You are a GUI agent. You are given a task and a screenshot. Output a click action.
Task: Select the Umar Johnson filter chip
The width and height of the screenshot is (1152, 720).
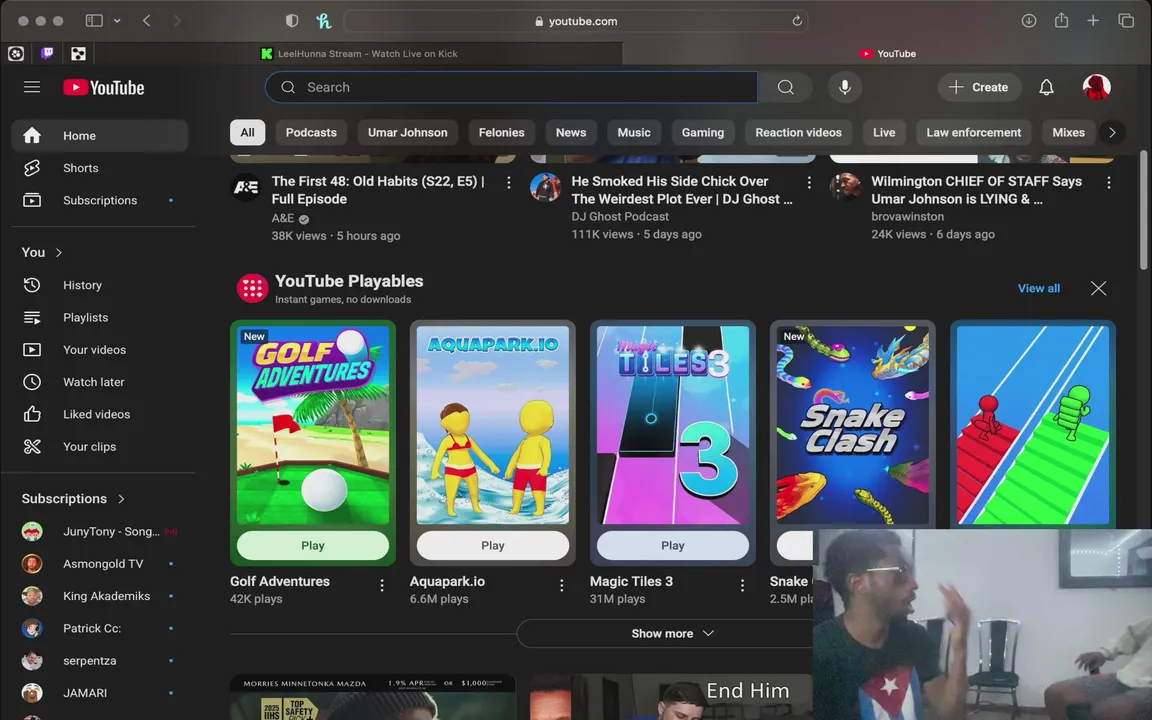tap(407, 132)
